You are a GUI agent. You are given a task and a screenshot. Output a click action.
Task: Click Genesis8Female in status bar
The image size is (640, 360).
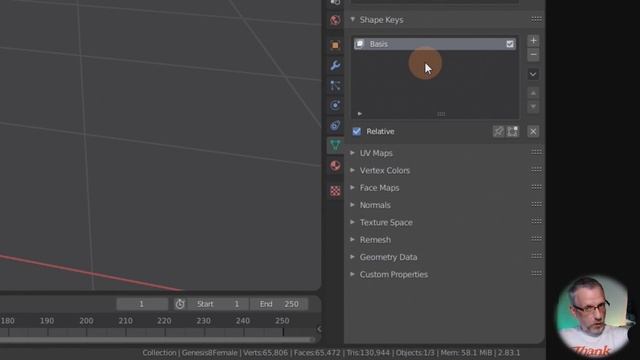209,353
